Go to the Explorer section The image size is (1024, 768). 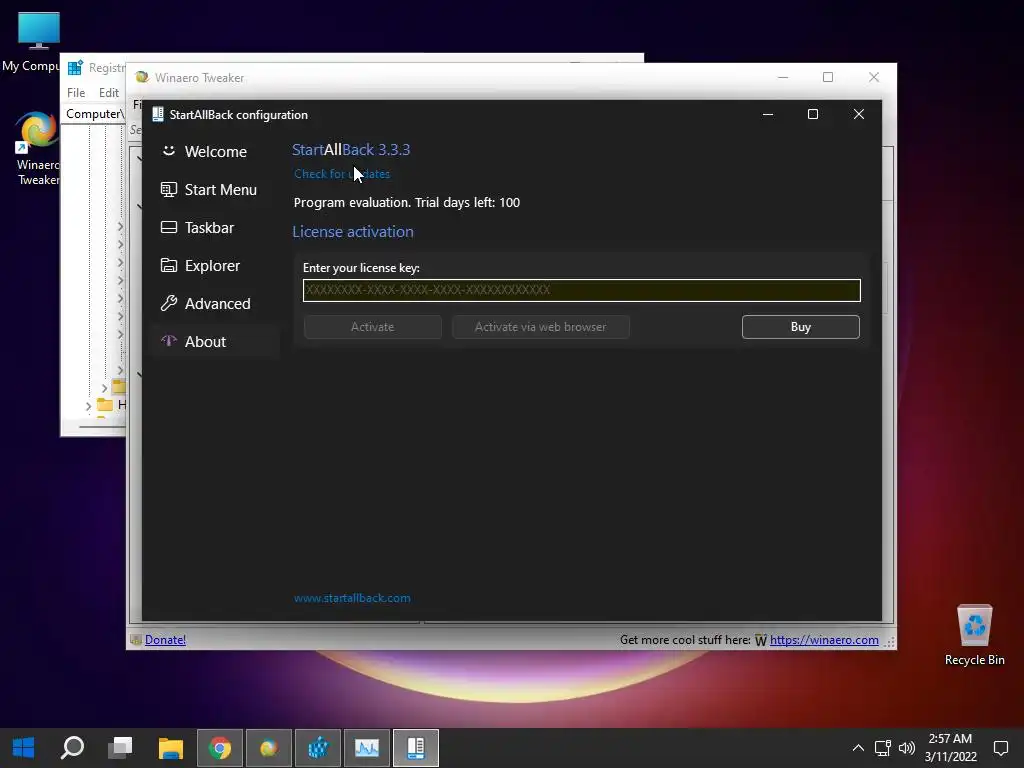pyautogui.click(x=215, y=266)
